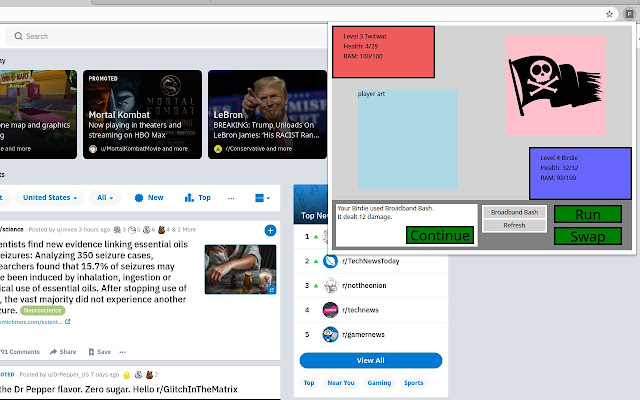Sort posts by New
This screenshot has height=400, width=640.
click(149, 198)
